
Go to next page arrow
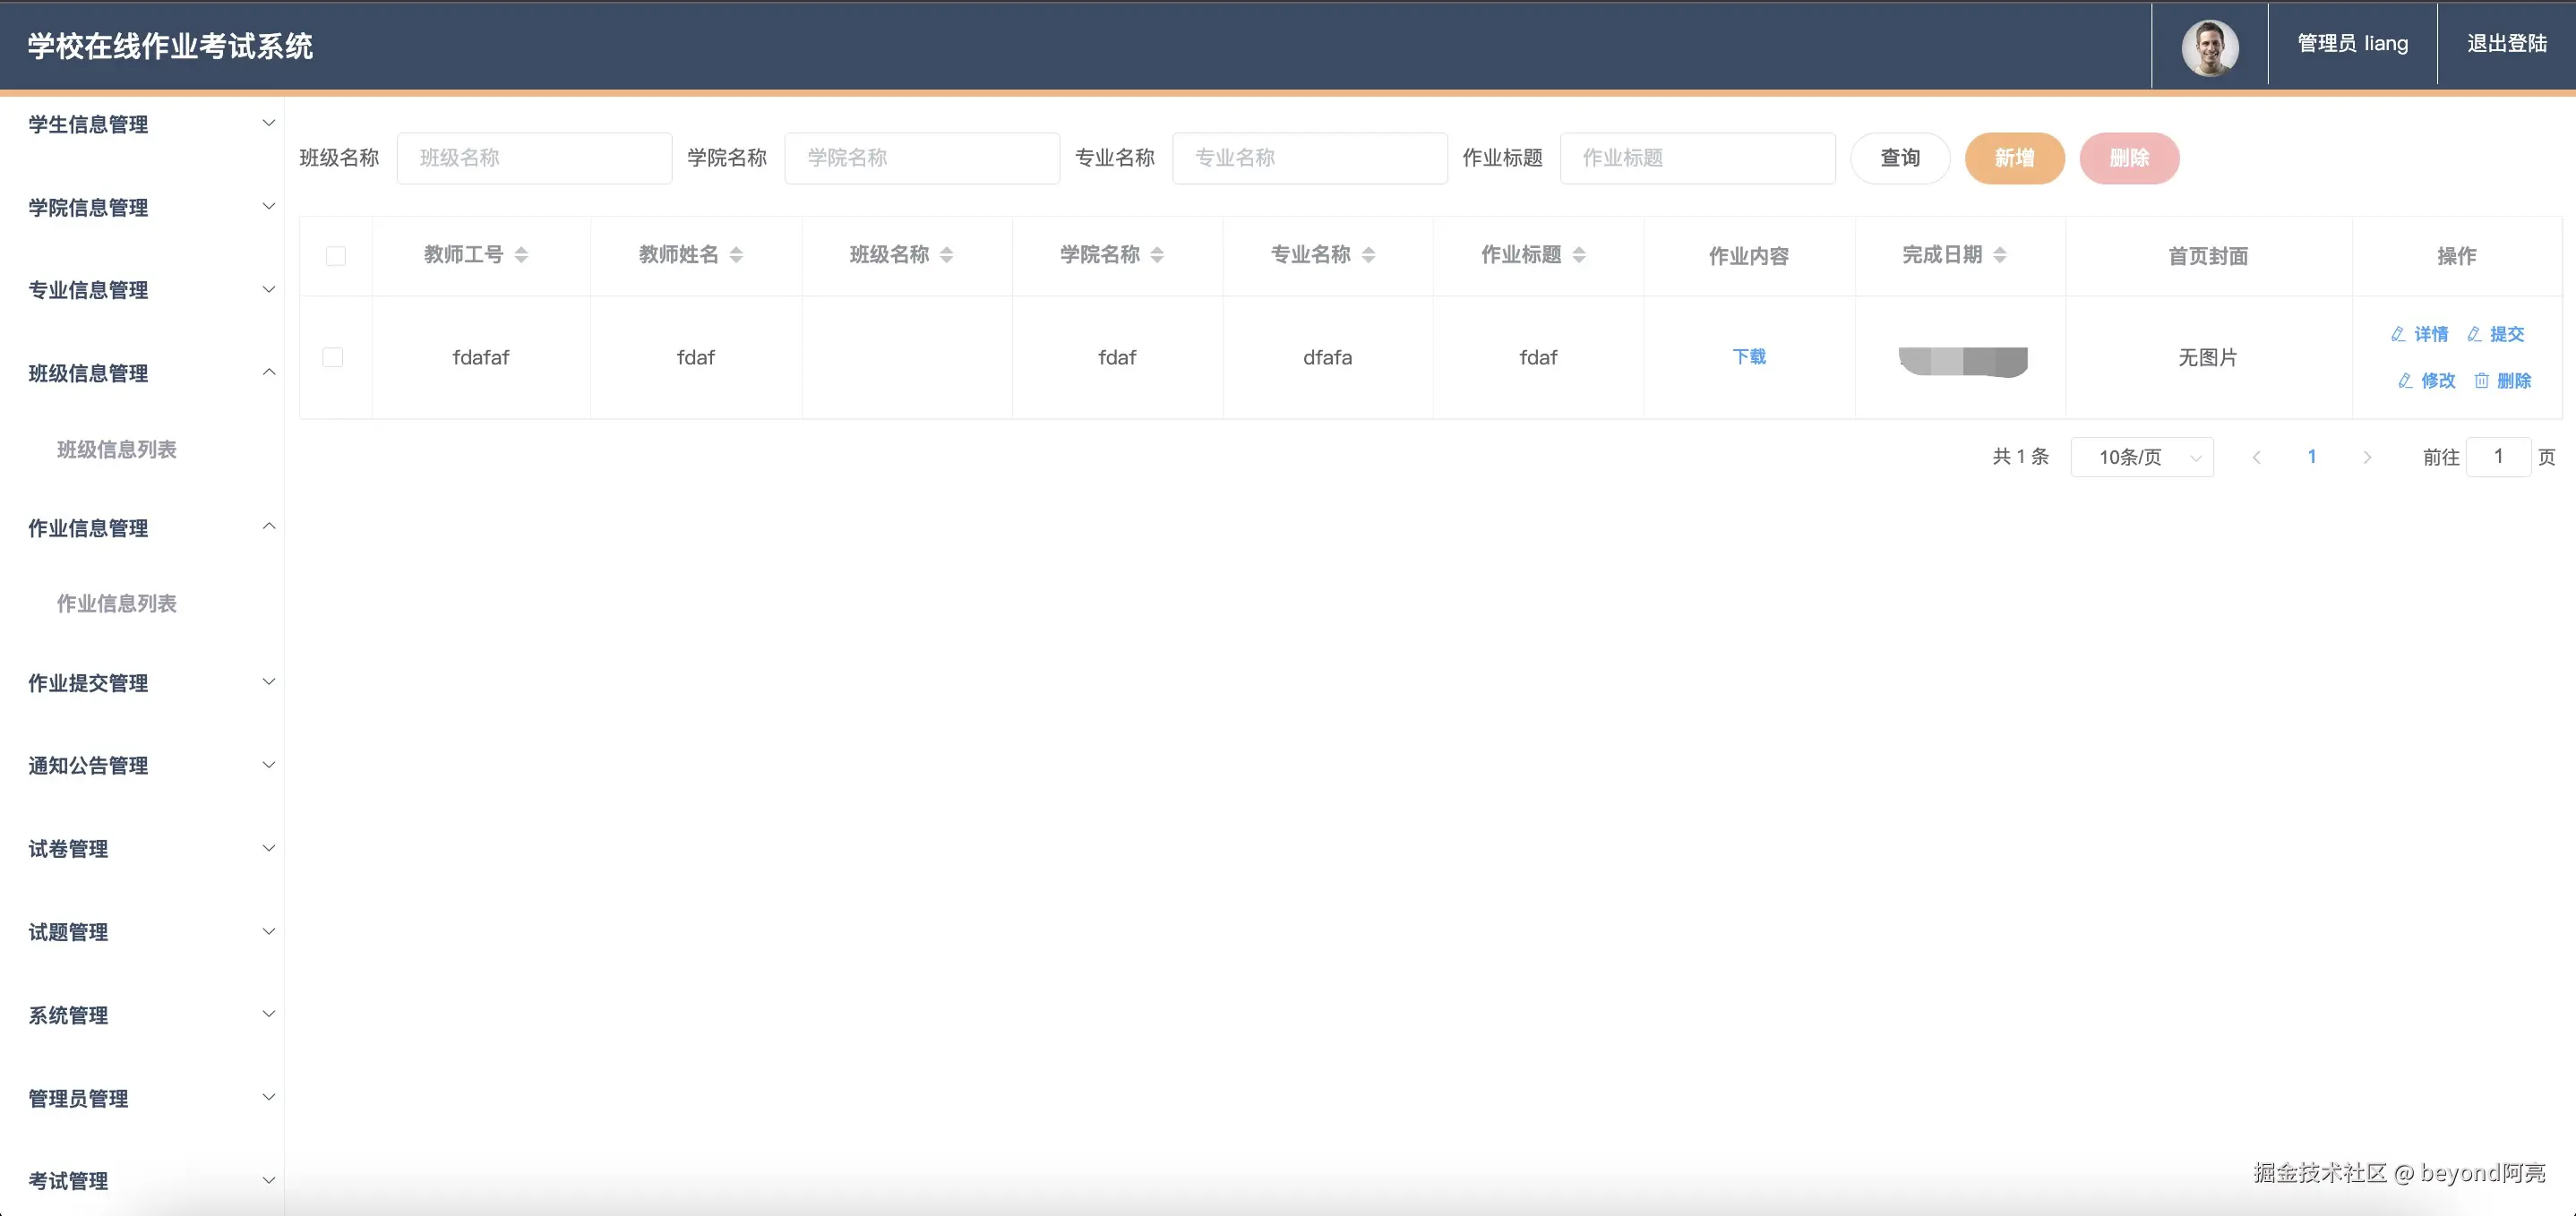click(x=2366, y=457)
